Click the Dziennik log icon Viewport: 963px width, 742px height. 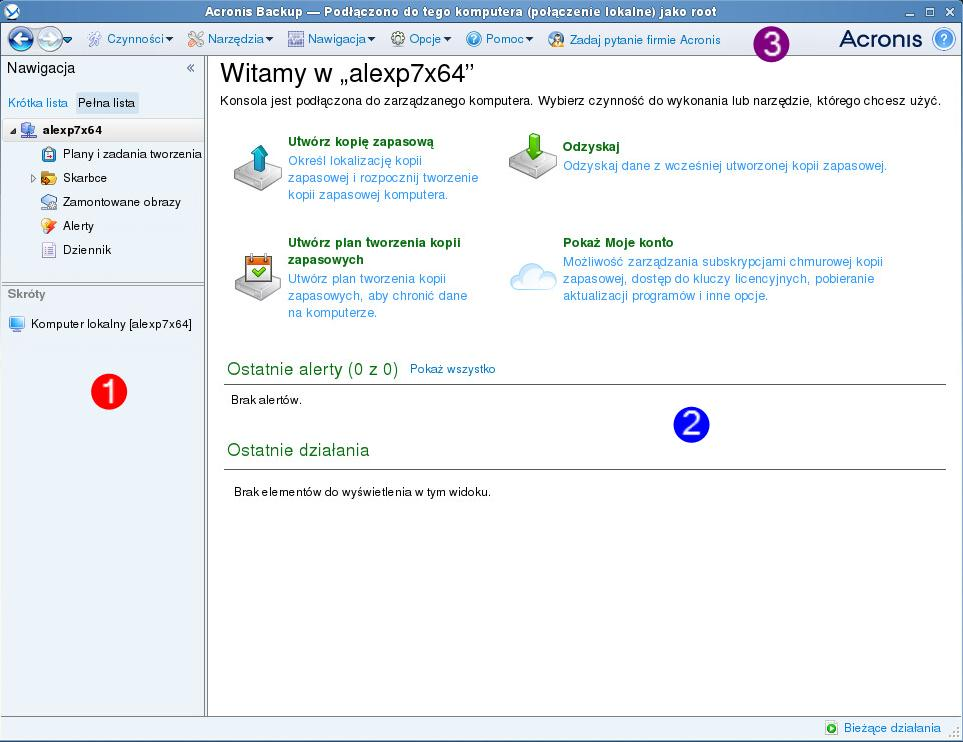tap(49, 250)
